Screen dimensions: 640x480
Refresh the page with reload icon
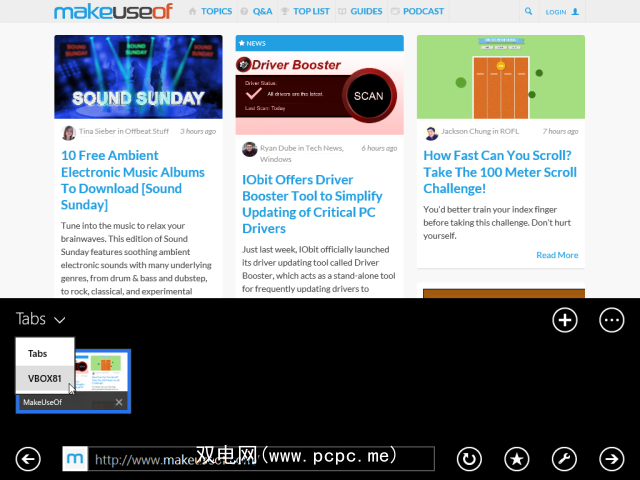pyautogui.click(x=469, y=459)
